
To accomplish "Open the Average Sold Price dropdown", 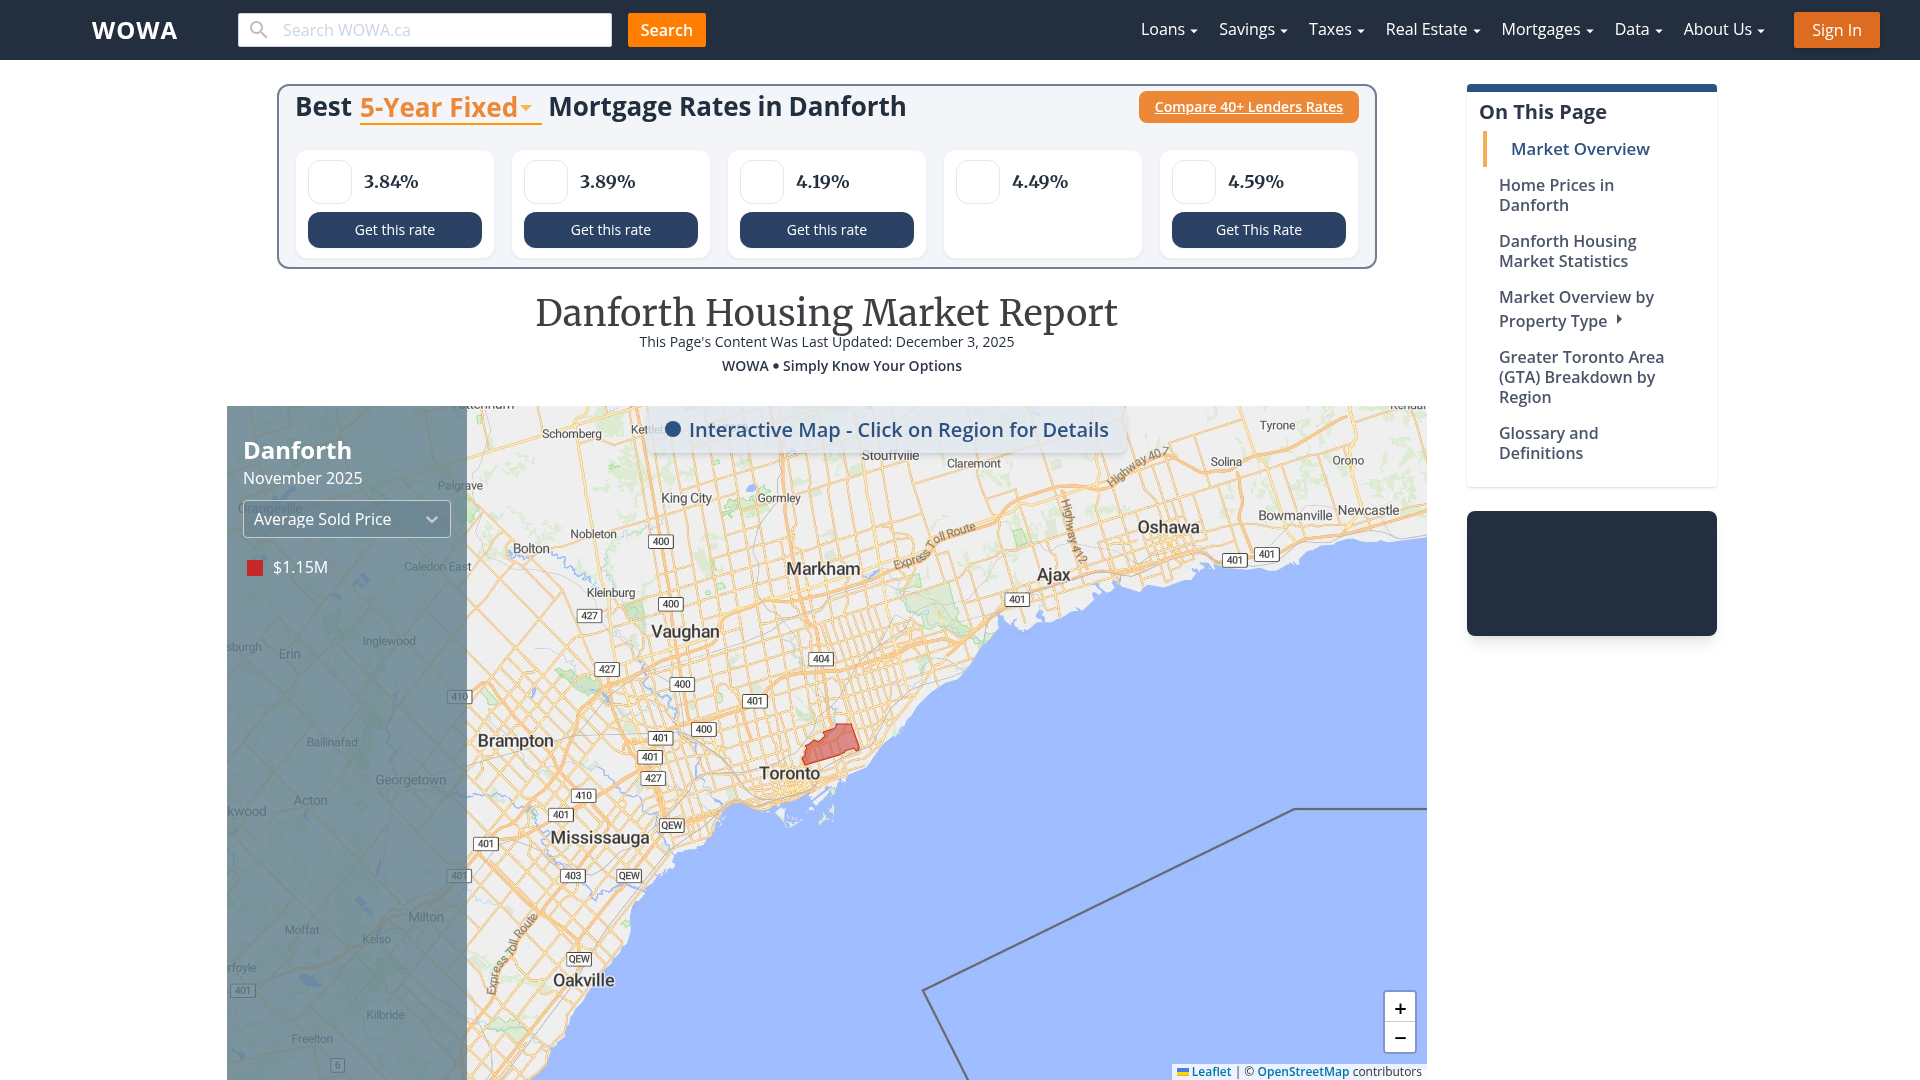I will (x=346, y=518).
